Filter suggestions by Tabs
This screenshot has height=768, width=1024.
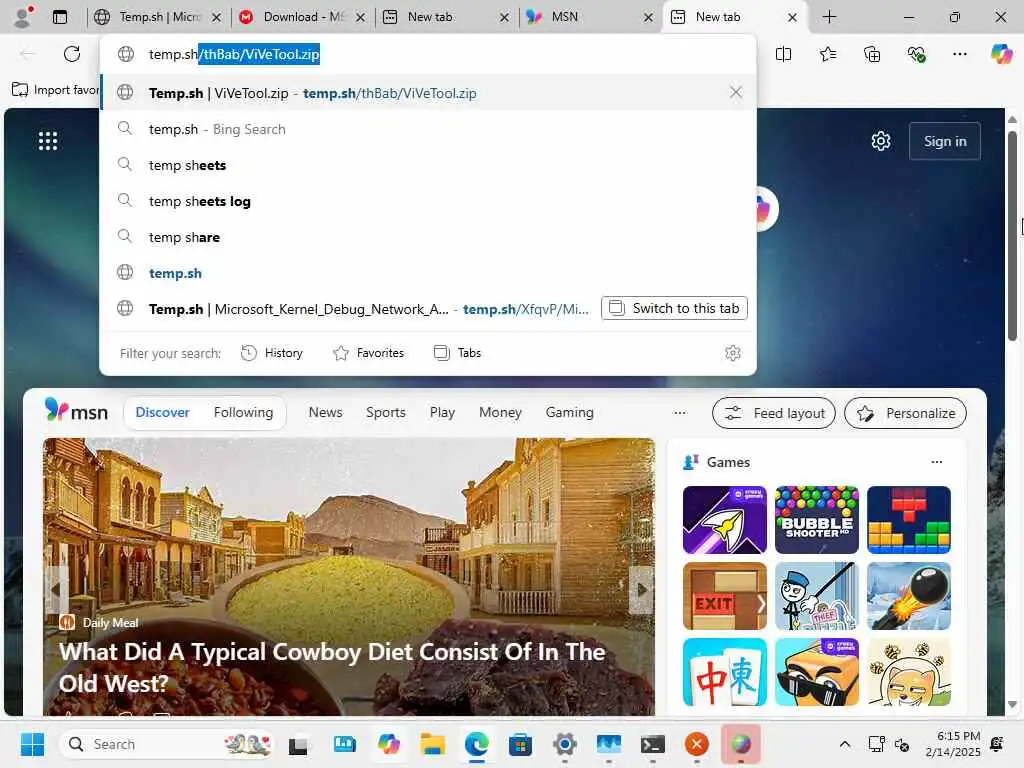tap(458, 353)
